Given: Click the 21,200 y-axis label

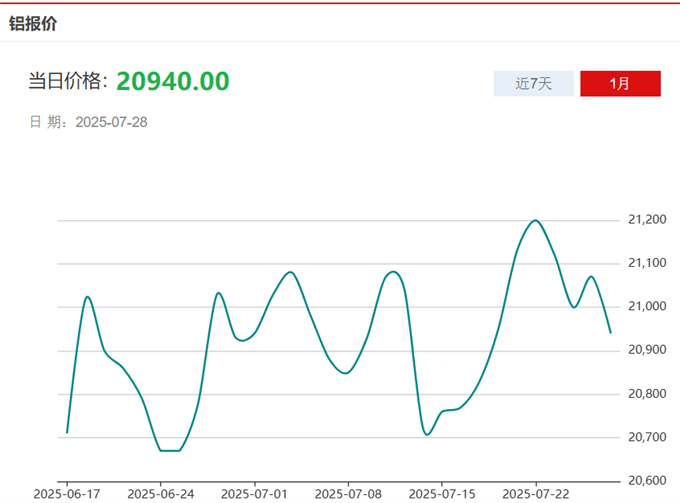Looking at the screenshot, I should tap(646, 219).
